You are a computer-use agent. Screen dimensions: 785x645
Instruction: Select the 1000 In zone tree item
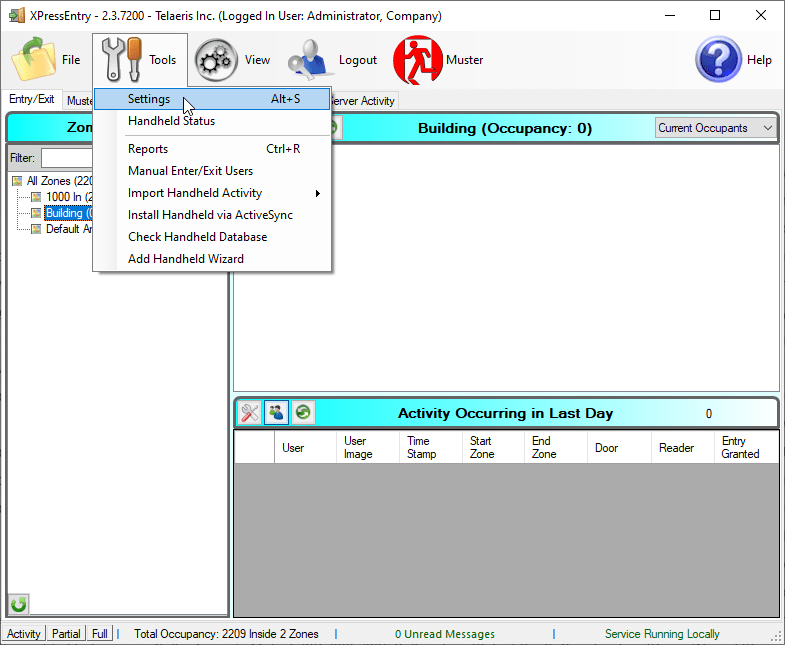[x=69, y=197]
